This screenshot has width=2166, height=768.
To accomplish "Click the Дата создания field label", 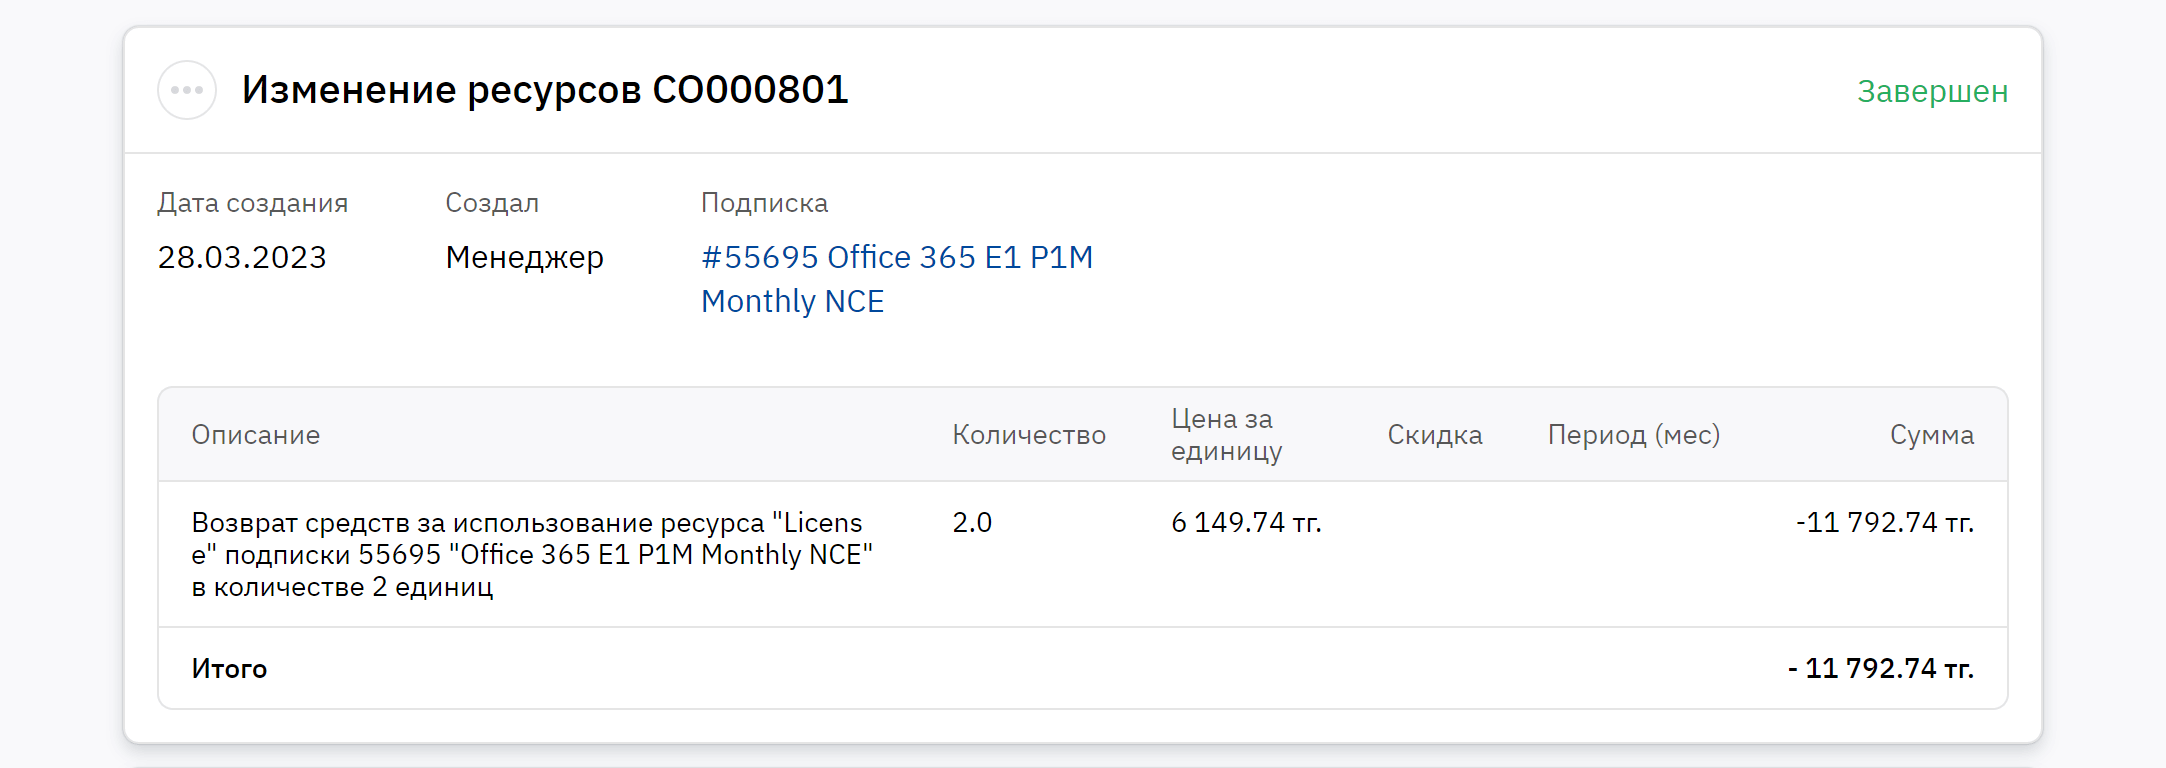I will [x=252, y=203].
